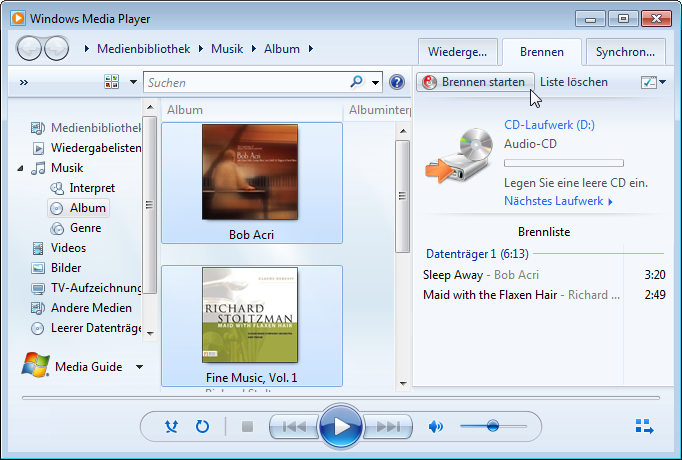The image size is (682, 460).
Task: Select Maid with the Flaxen Hair track
Action: pos(544,295)
